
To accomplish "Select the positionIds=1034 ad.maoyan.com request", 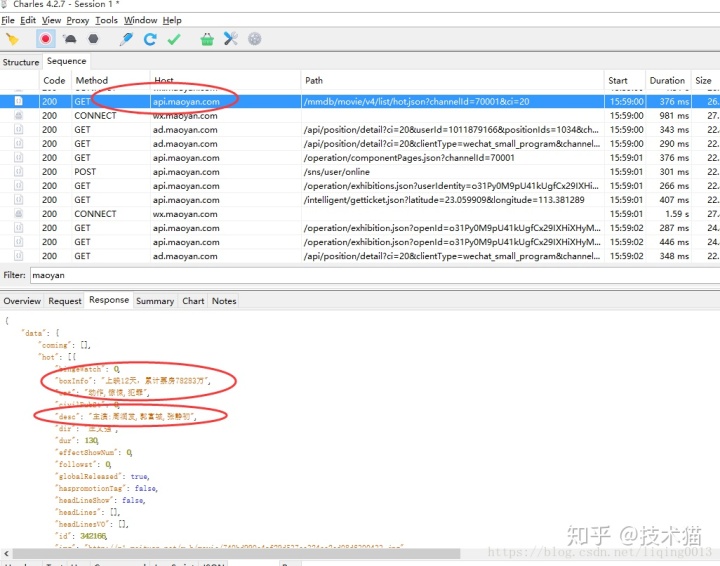I will click(360, 130).
